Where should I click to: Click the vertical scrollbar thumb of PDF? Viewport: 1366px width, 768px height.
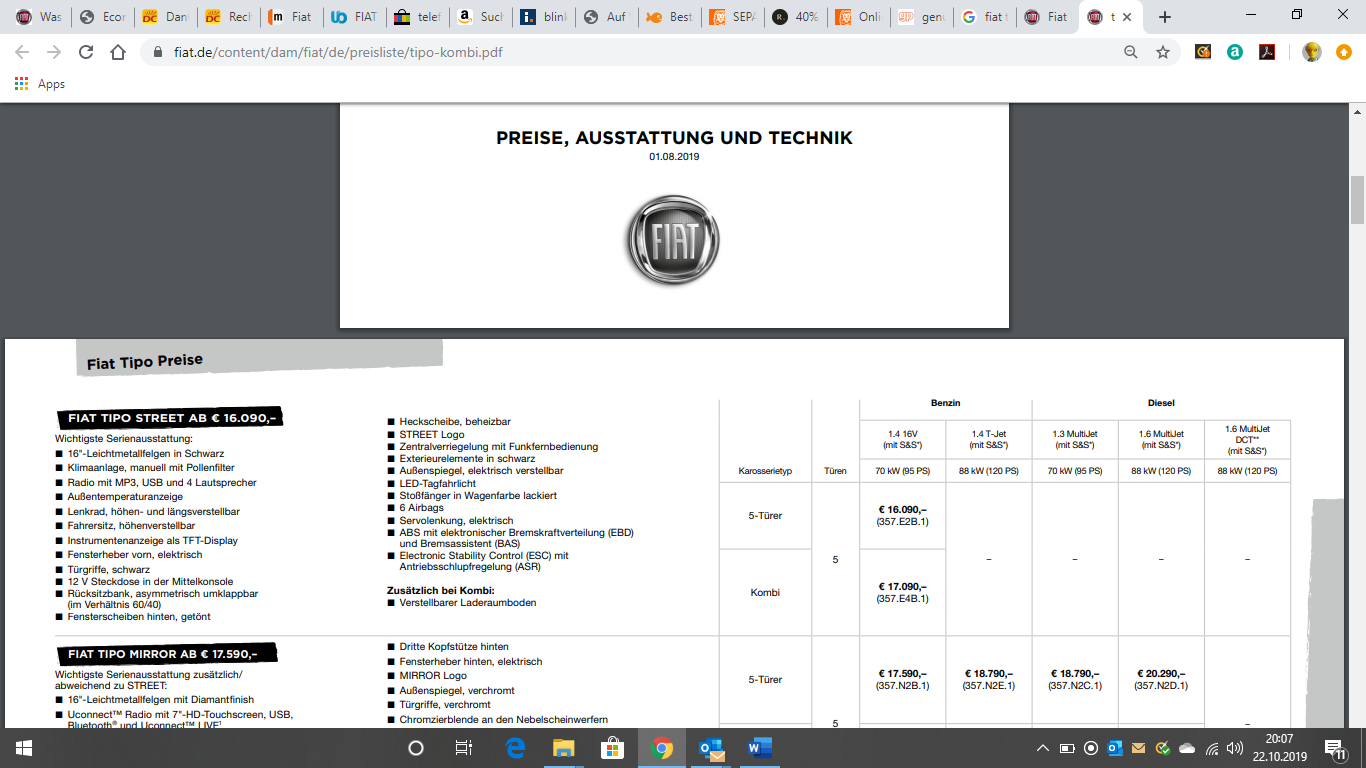[1357, 200]
